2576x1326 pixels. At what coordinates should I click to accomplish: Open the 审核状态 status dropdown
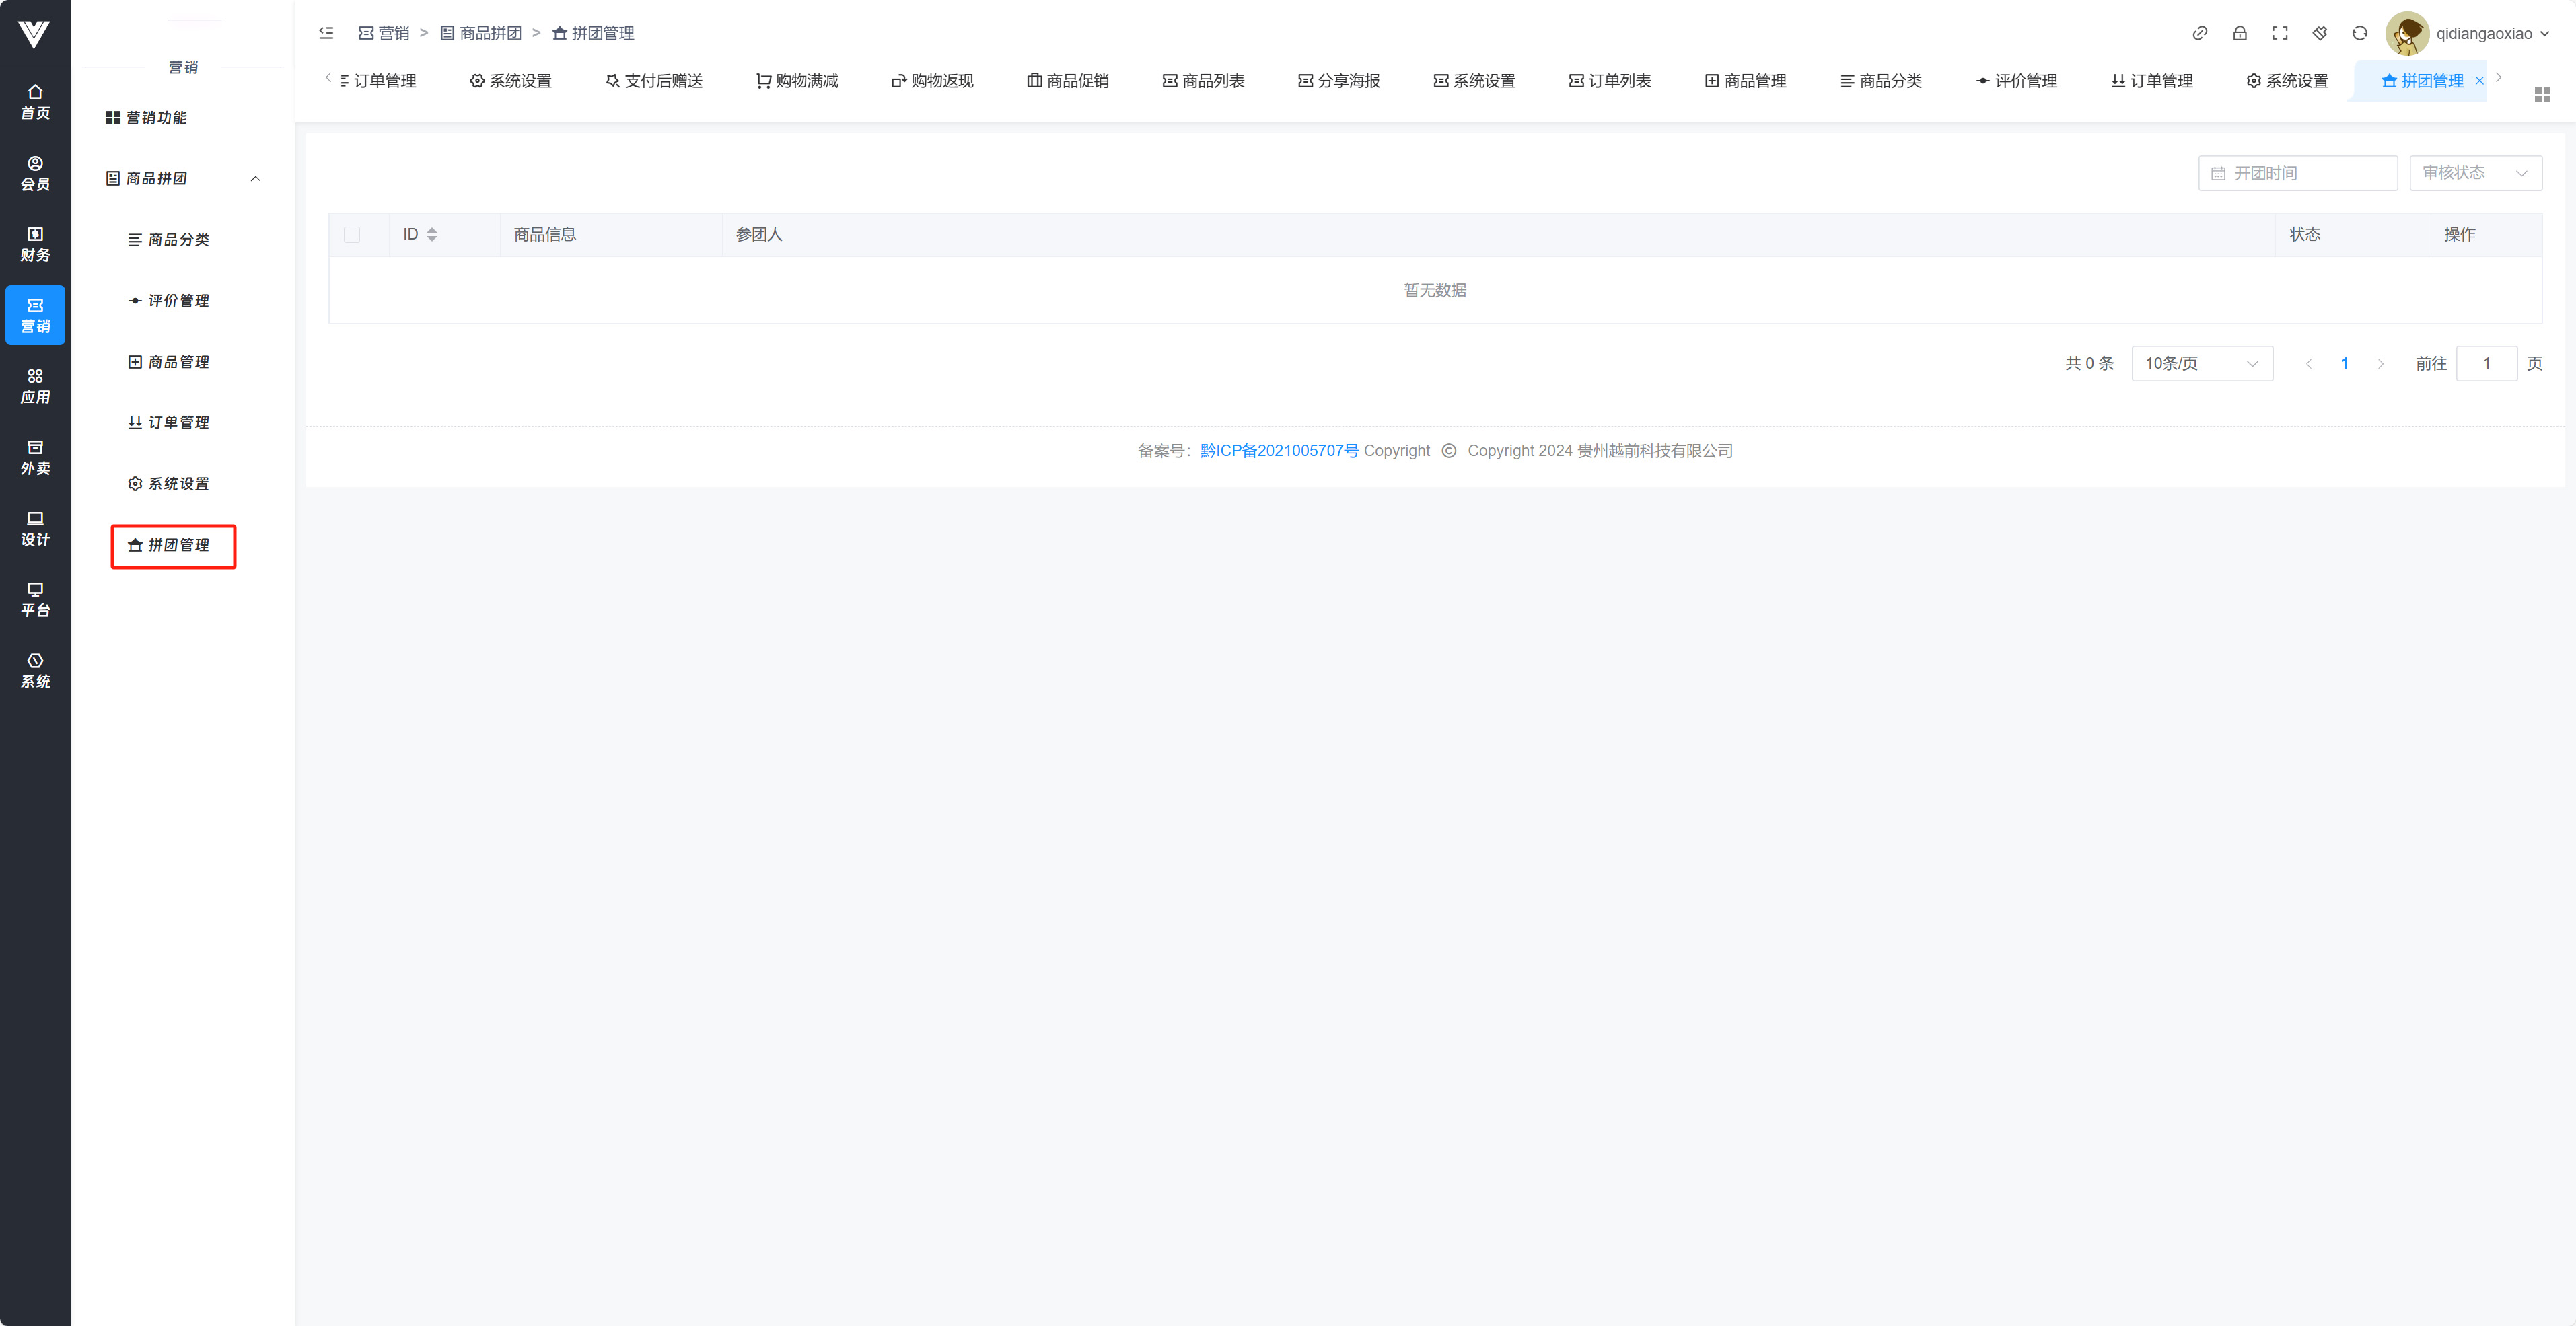(2474, 173)
